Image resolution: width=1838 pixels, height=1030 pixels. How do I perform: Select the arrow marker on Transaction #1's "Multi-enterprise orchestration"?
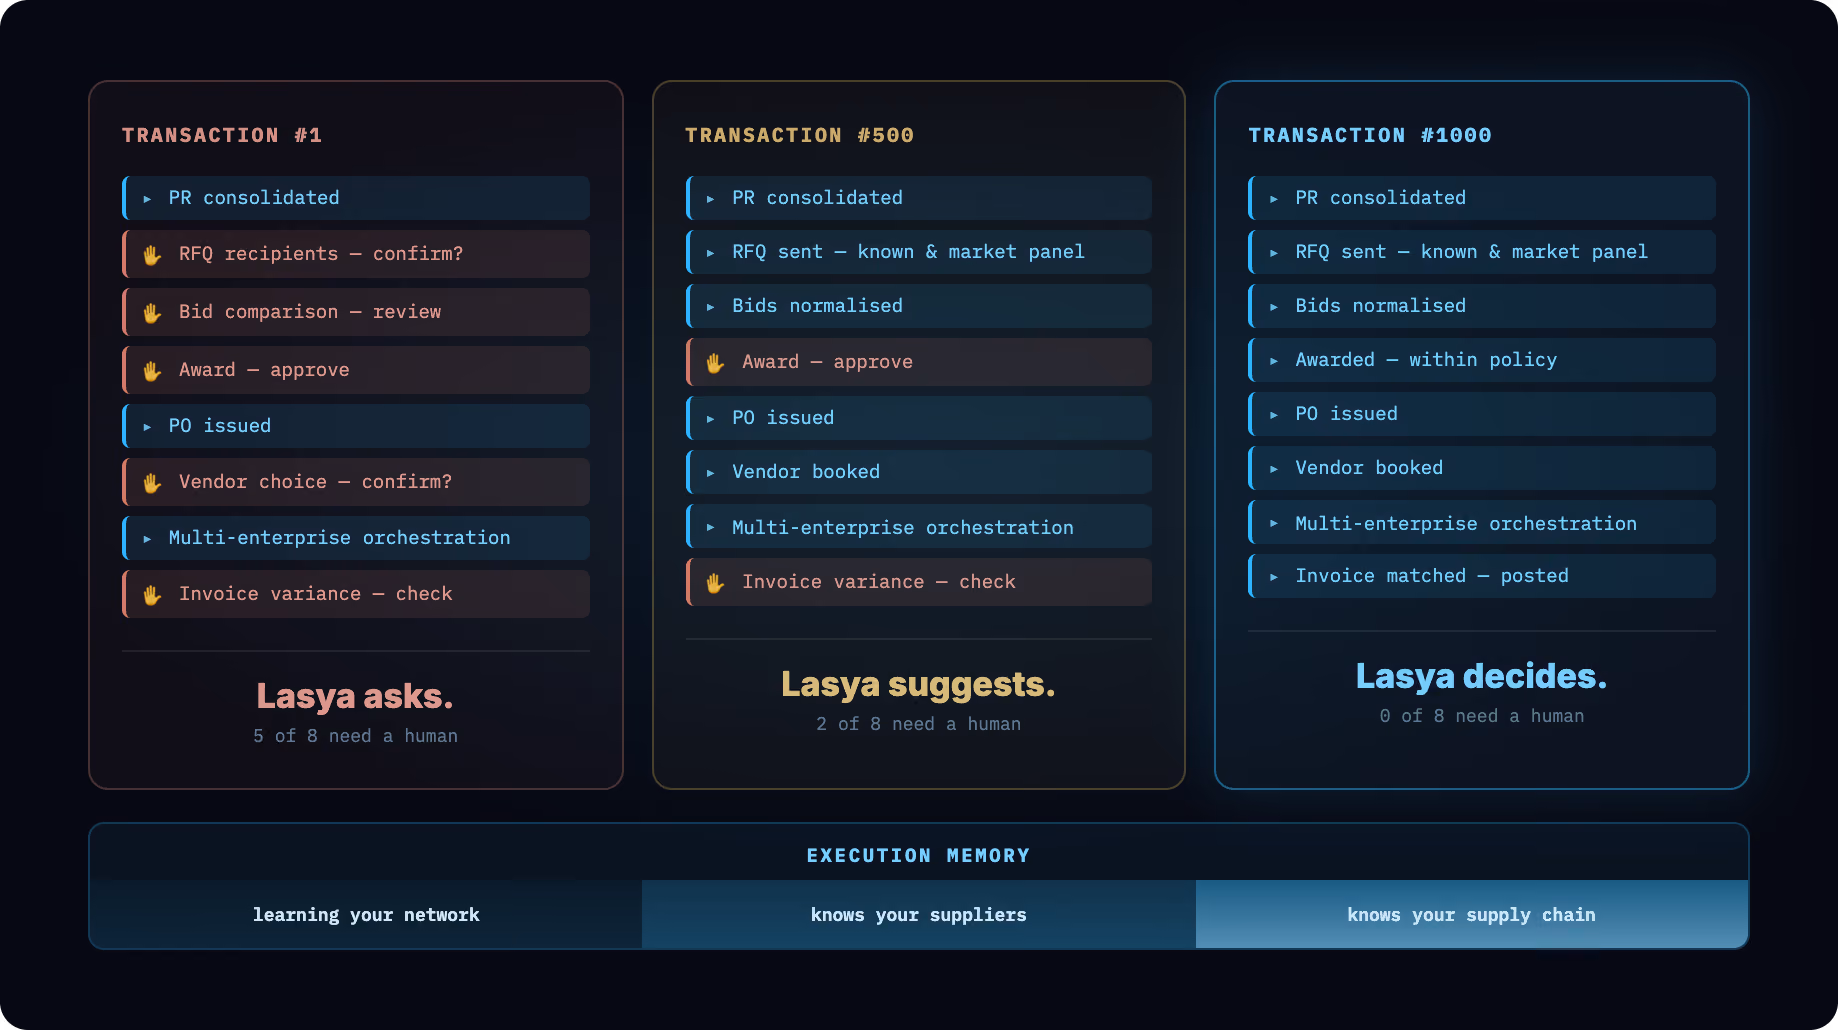[147, 539]
